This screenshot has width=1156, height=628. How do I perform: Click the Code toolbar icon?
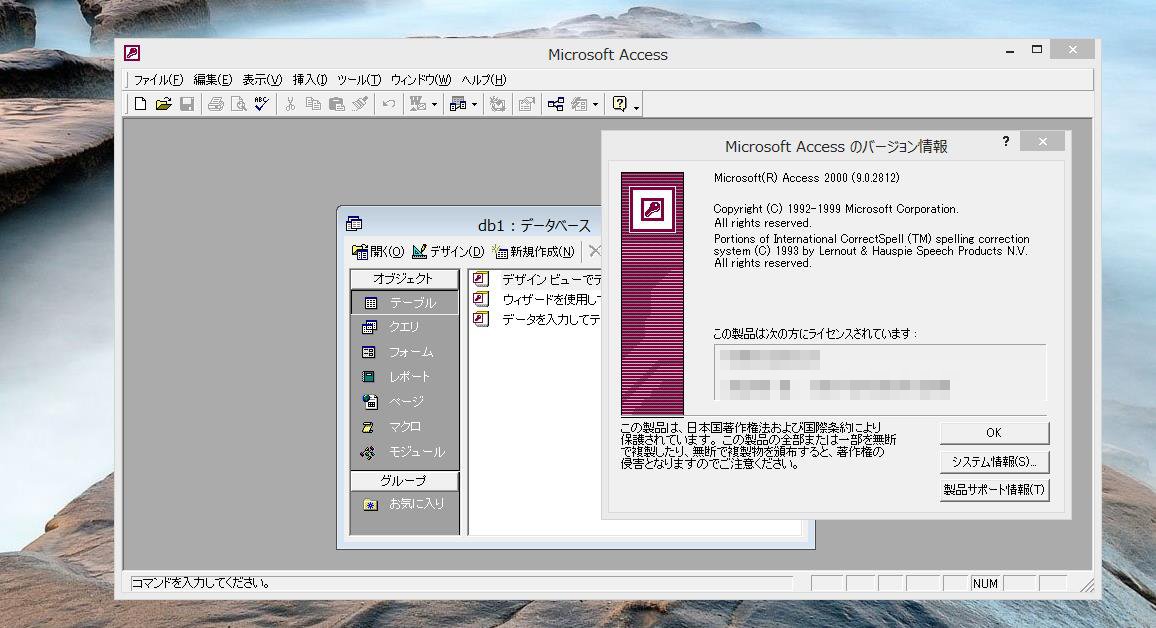pos(498,104)
